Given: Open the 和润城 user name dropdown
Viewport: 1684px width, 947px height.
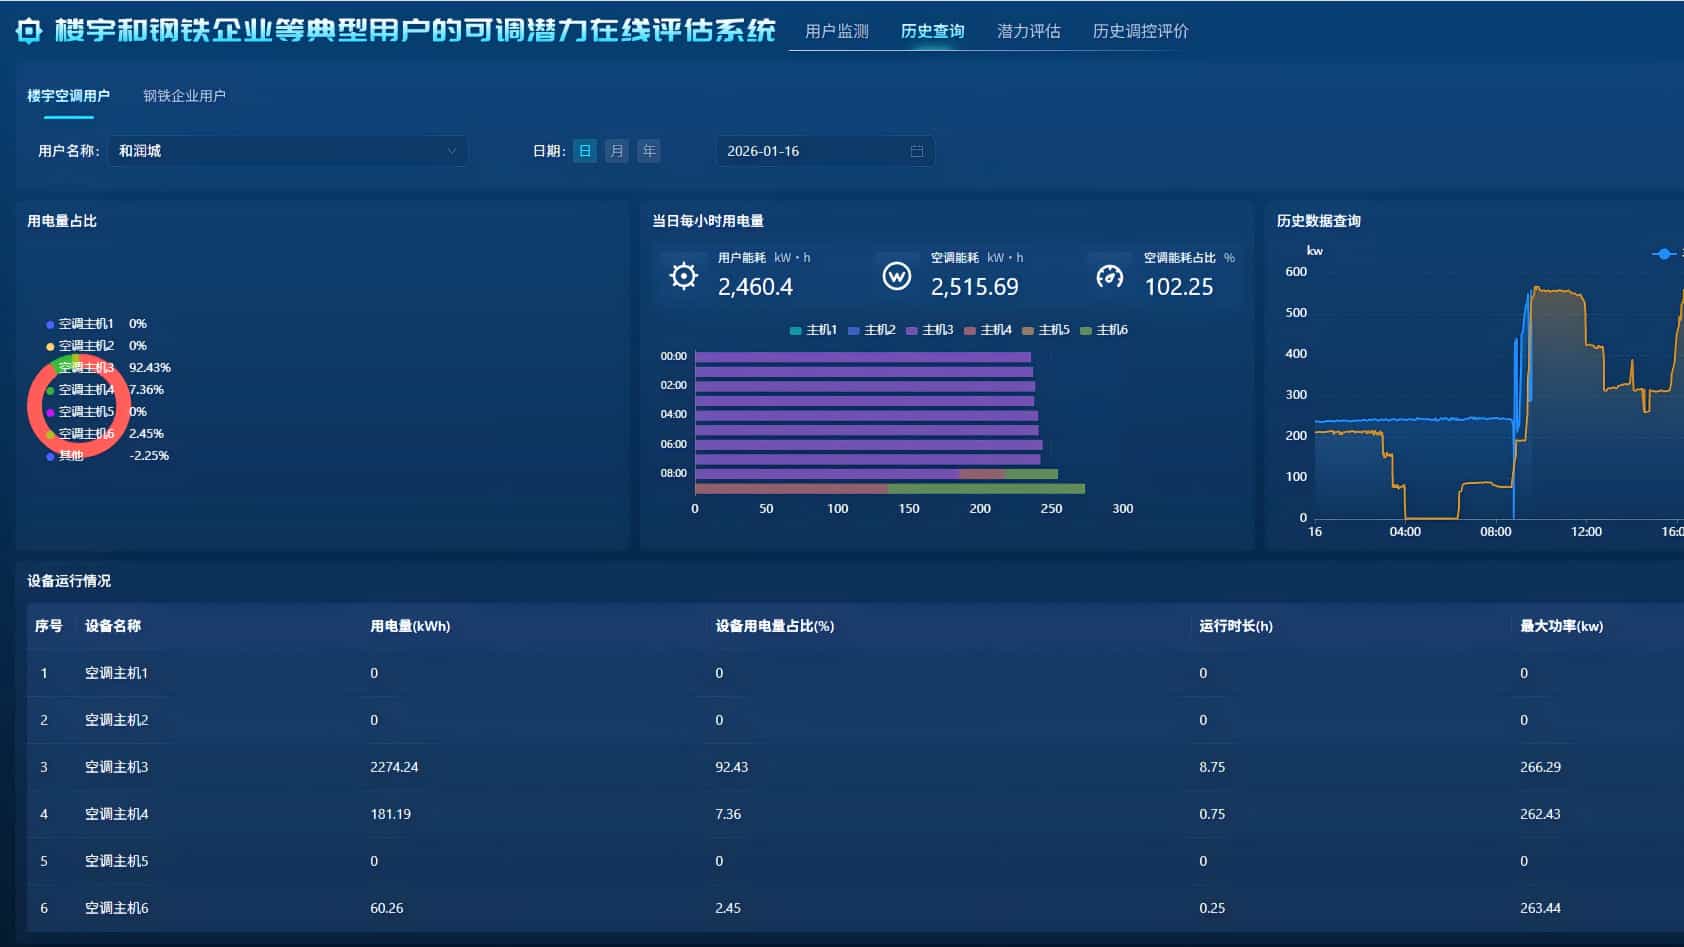Looking at the screenshot, I should (288, 150).
